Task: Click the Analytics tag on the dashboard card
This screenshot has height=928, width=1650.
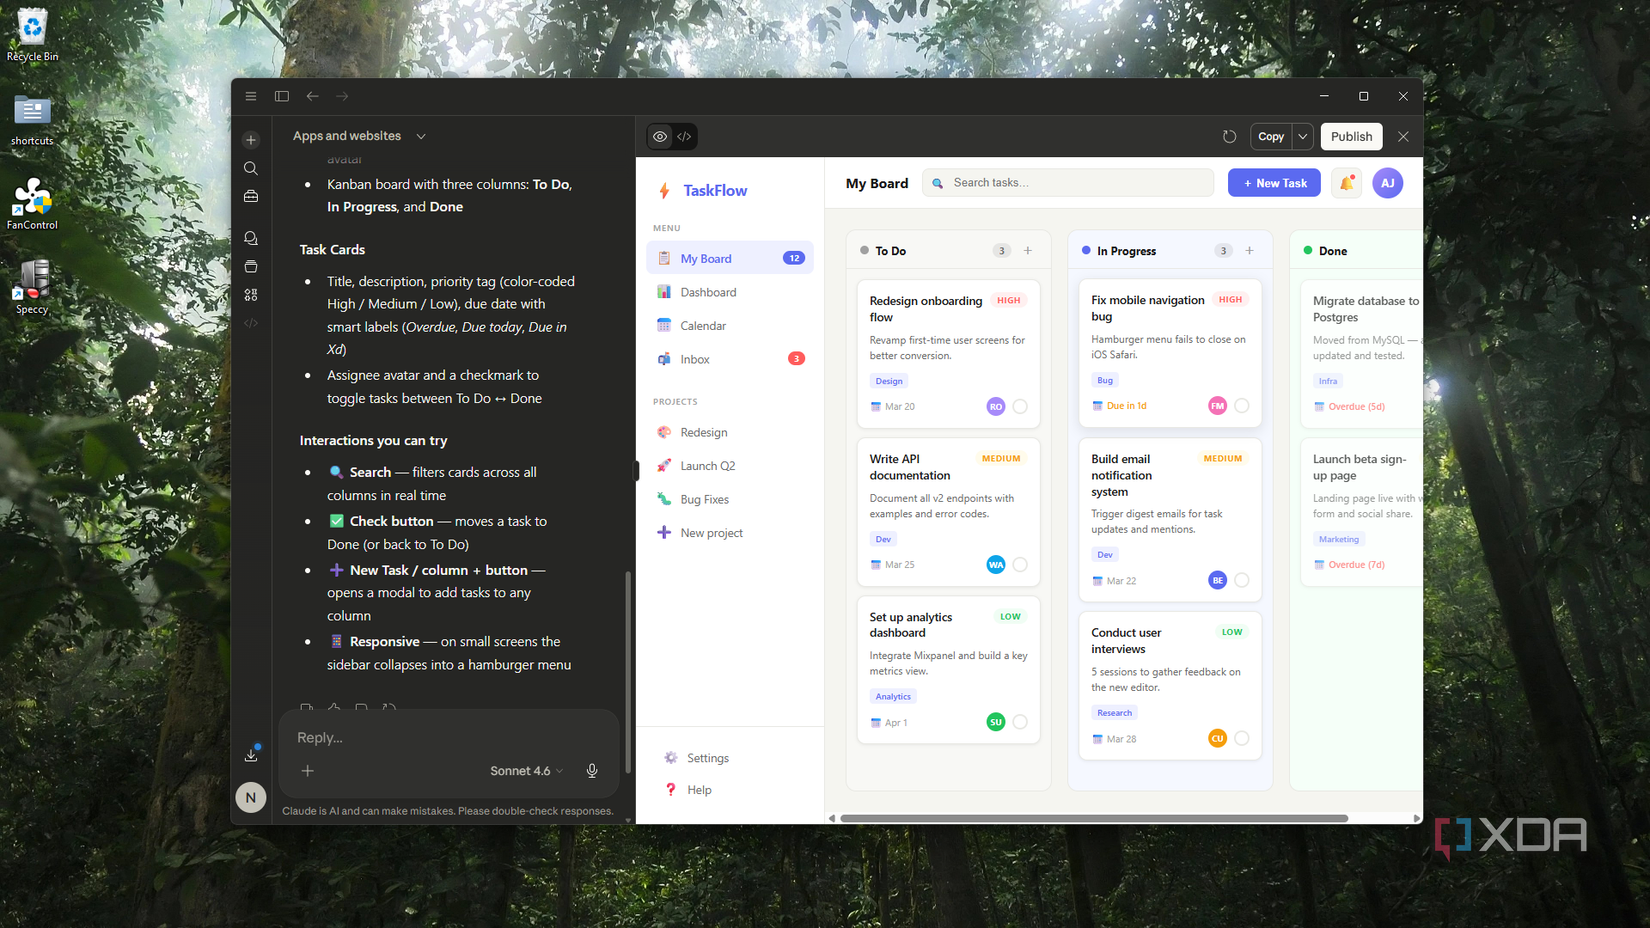Action: (x=893, y=697)
